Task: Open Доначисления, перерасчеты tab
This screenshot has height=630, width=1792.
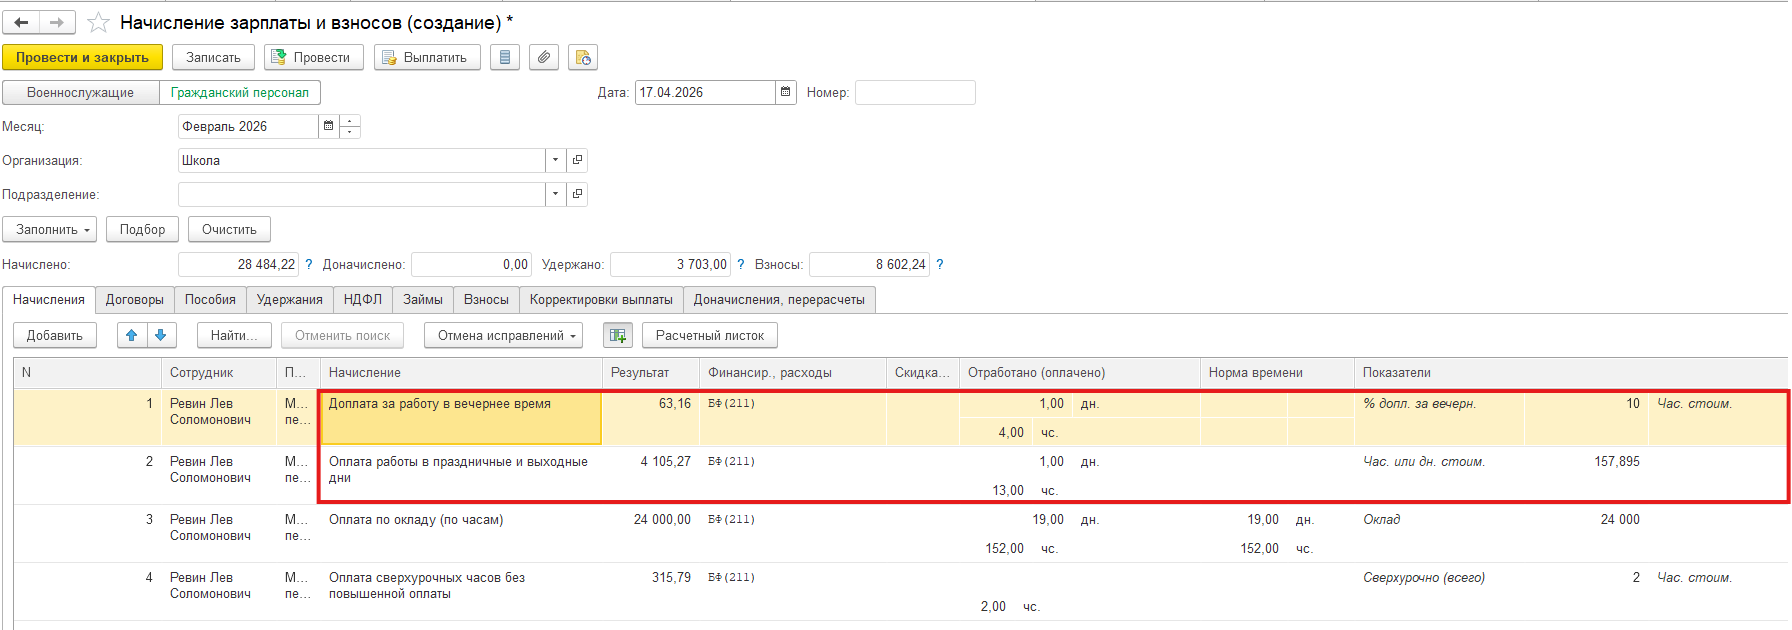Action: 779,299
